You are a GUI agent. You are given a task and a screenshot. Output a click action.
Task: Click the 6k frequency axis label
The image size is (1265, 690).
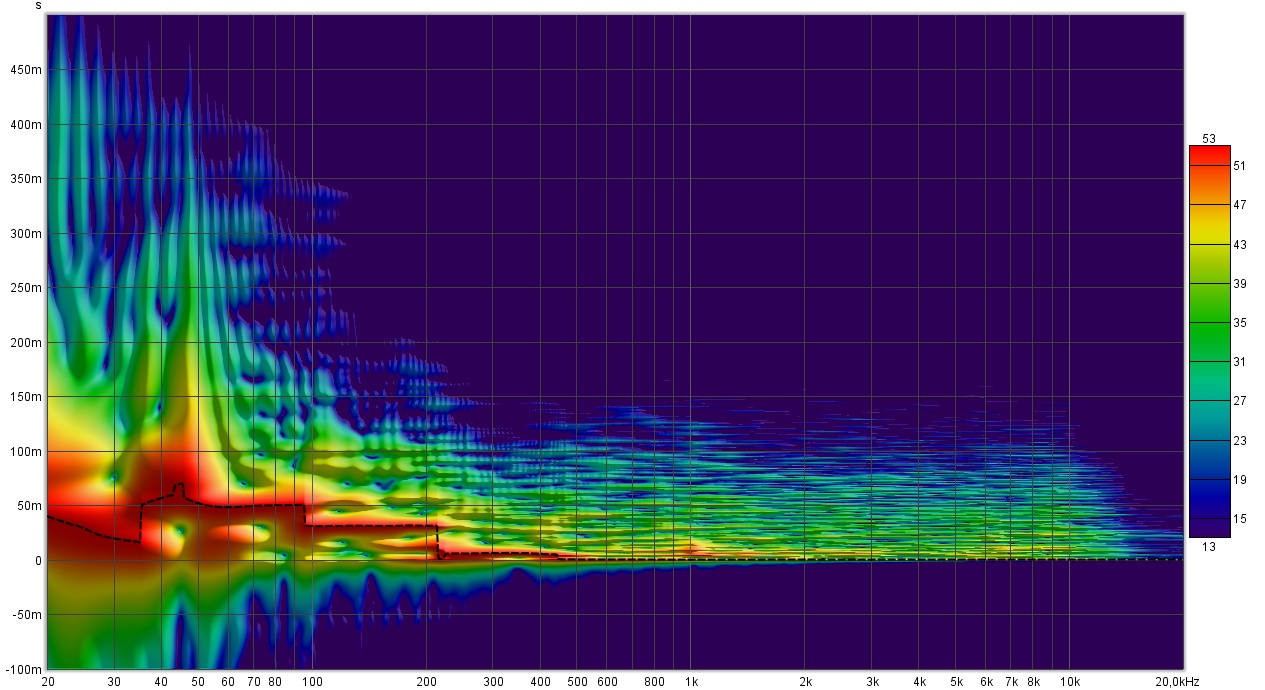[986, 682]
